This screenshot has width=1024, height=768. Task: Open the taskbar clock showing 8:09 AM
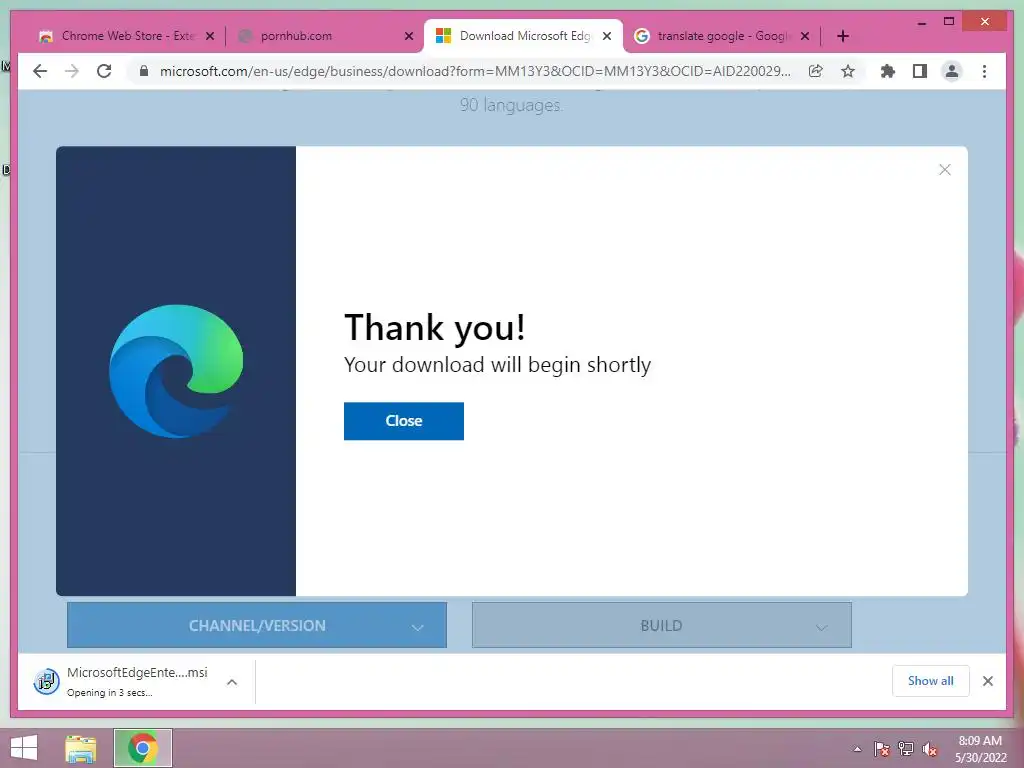980,749
